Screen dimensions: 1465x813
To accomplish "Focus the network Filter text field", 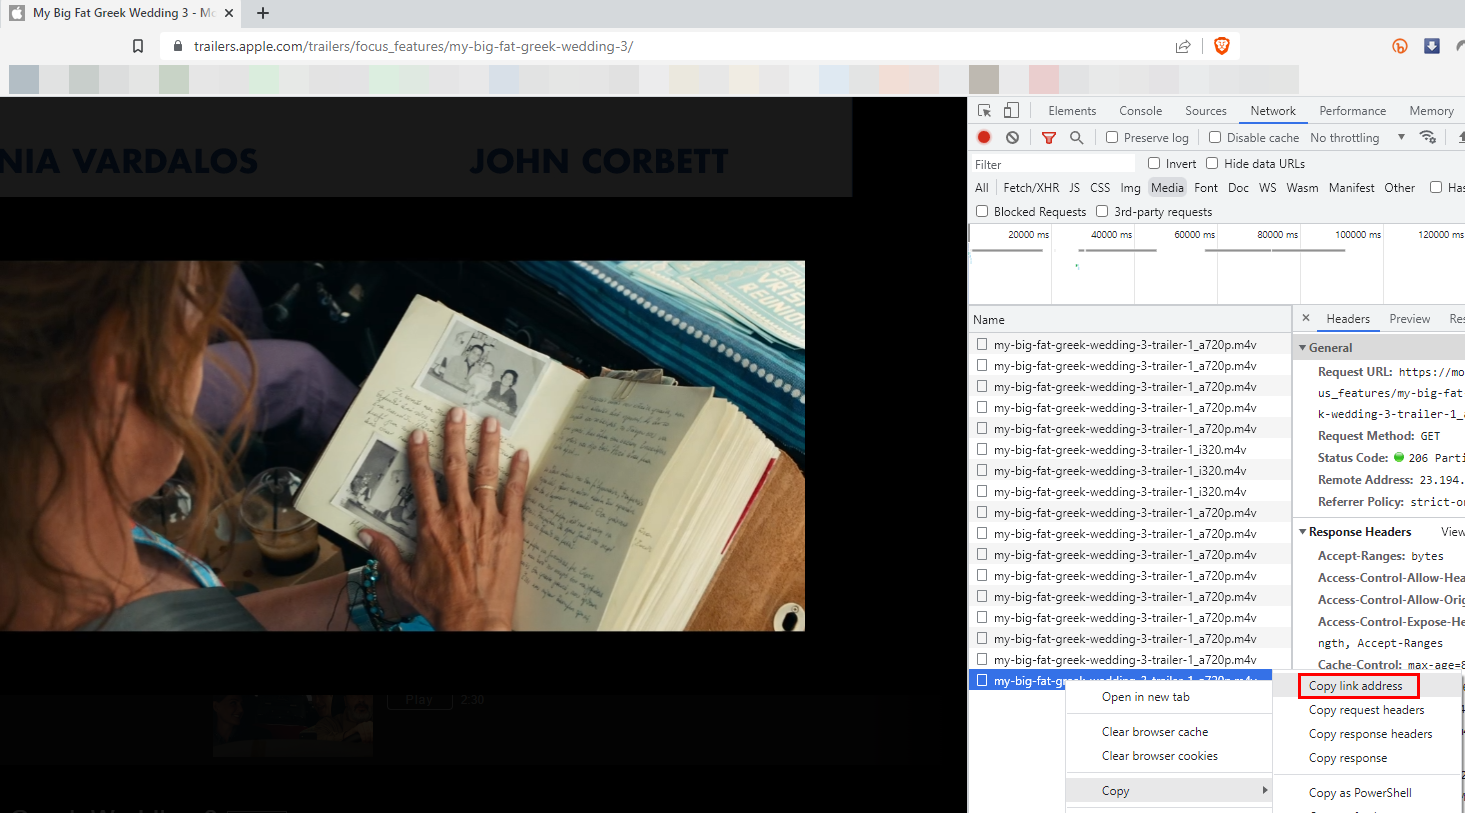I will [1053, 164].
